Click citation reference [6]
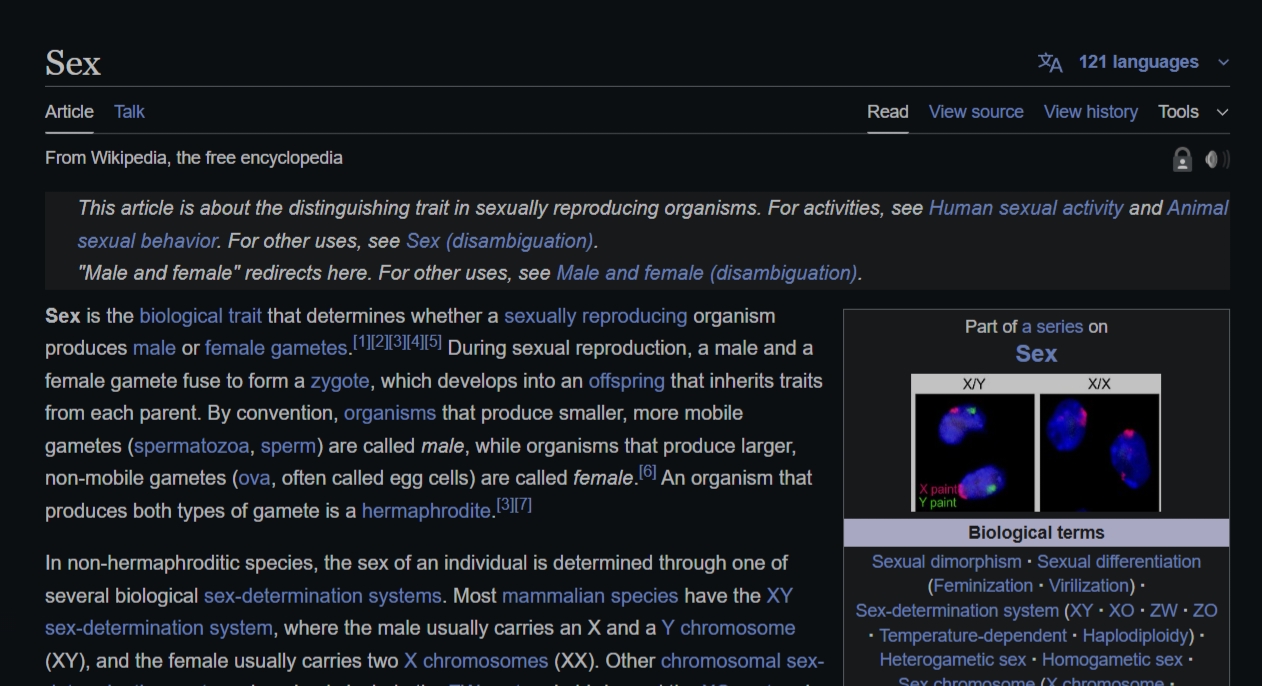The image size is (1262, 686). coord(647,472)
